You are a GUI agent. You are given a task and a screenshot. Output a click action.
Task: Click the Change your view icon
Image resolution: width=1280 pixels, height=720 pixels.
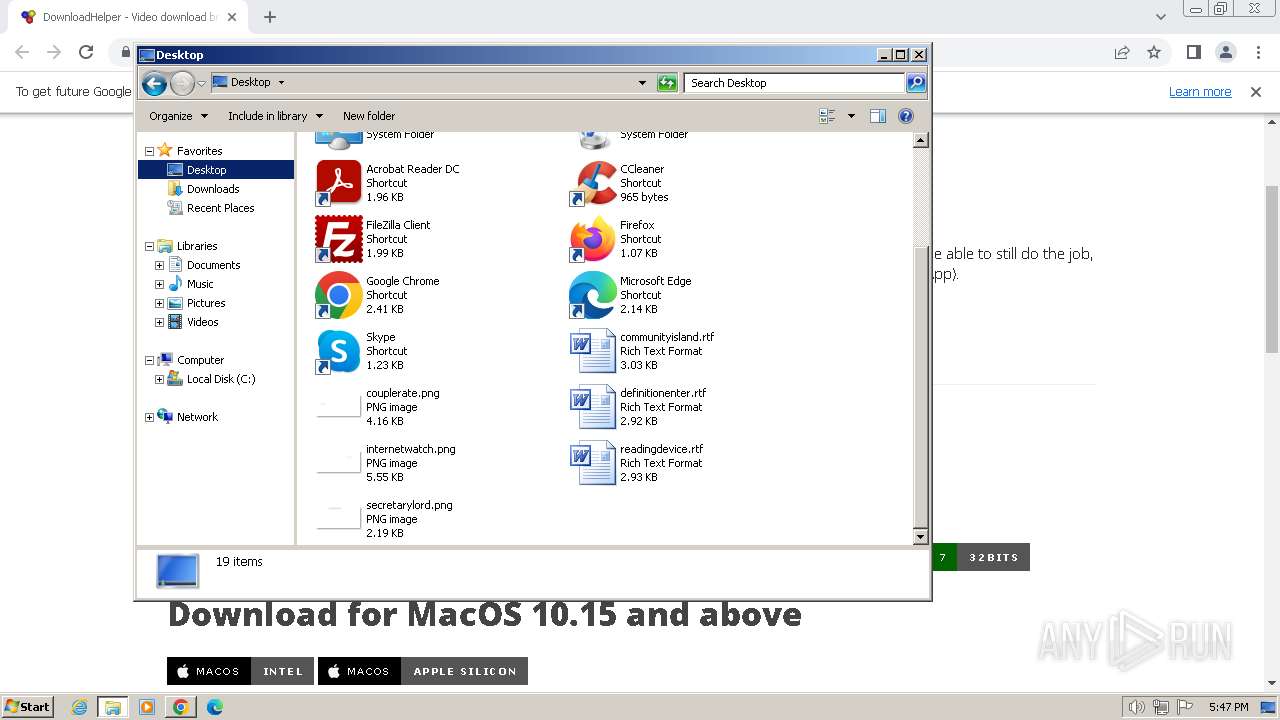tap(827, 116)
